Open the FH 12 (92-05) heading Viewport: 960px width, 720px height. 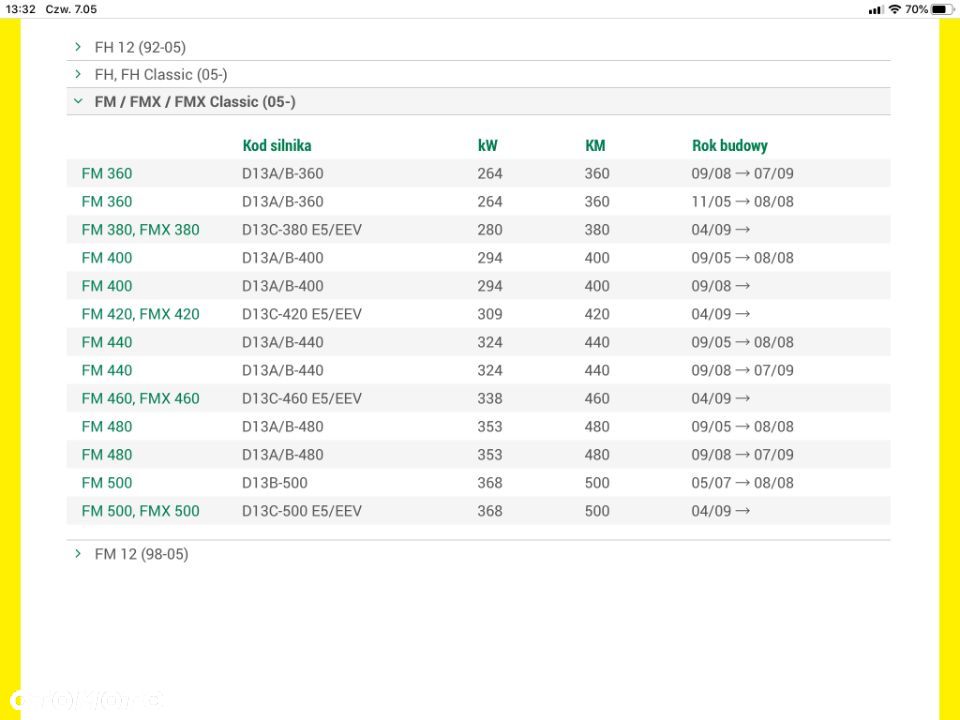click(x=140, y=47)
